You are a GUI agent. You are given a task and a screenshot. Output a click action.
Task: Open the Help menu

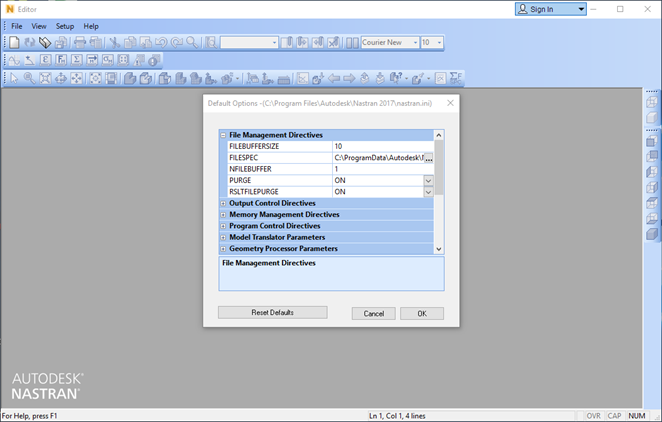click(91, 26)
